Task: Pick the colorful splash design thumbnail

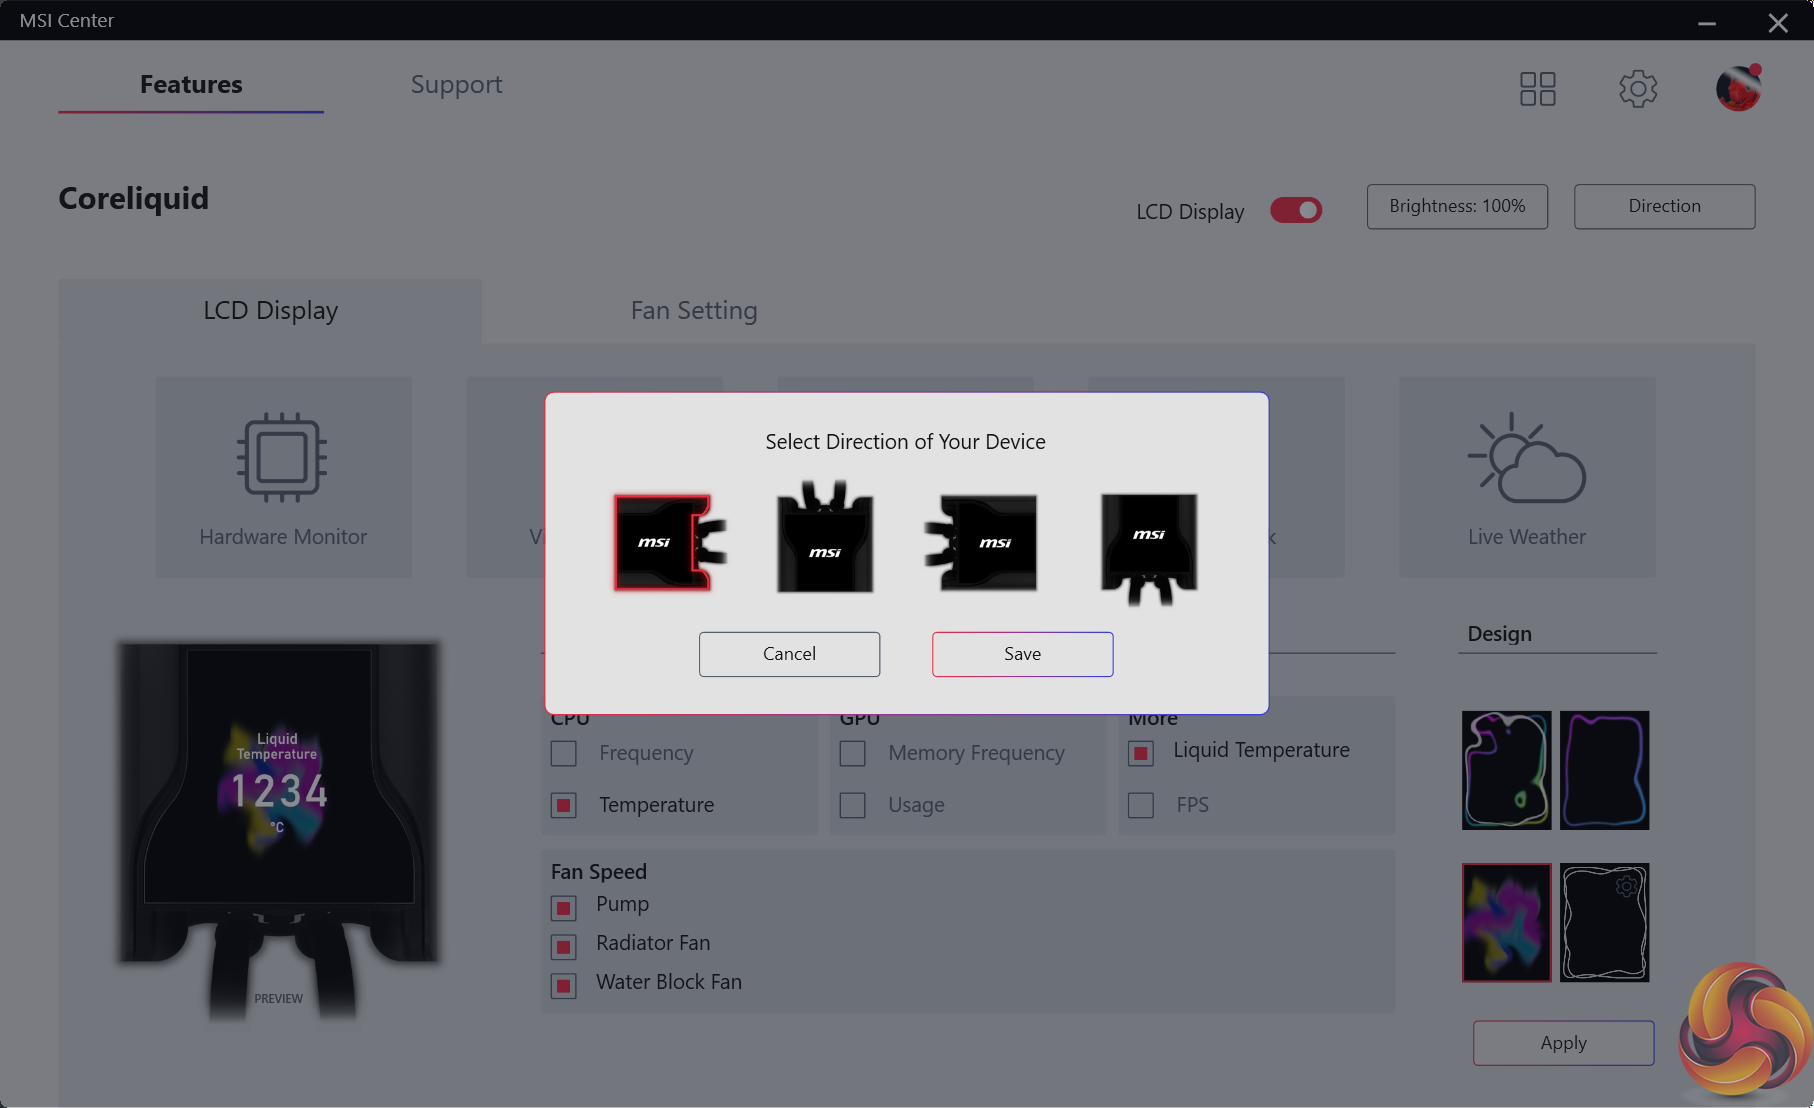Action: coord(1506,922)
